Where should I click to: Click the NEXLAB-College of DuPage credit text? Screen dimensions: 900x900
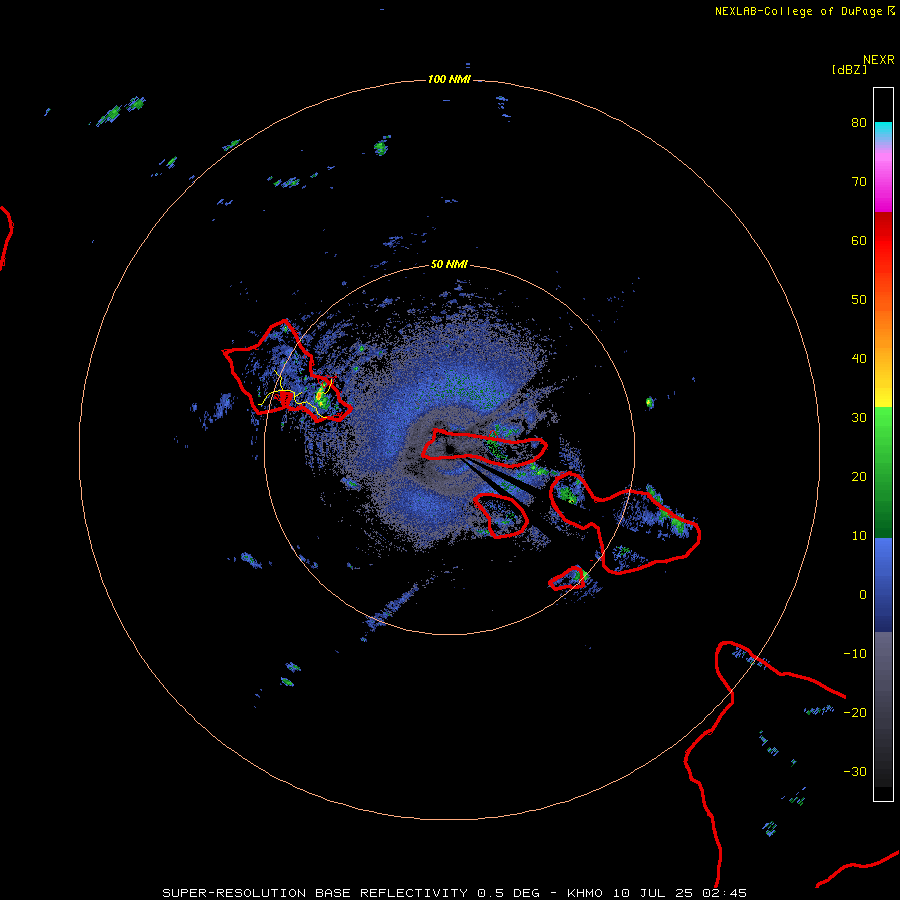click(x=798, y=11)
